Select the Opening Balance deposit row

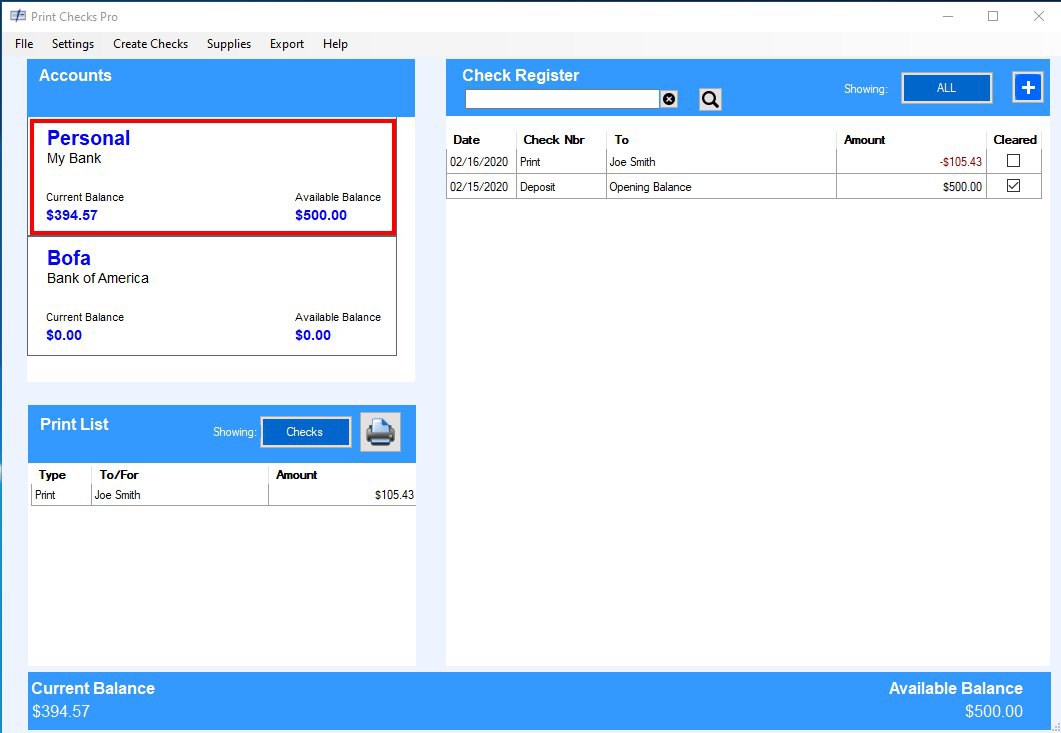click(700, 186)
